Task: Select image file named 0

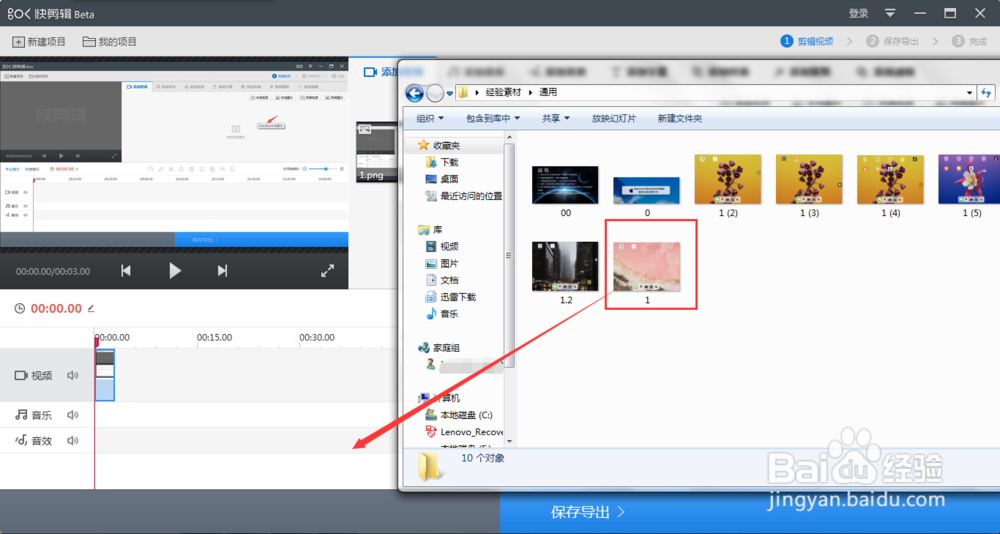Action: click(x=647, y=197)
